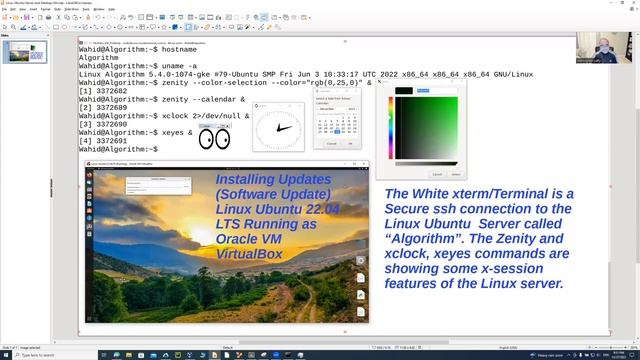Click the Master Slide icon

(x=162, y=18)
